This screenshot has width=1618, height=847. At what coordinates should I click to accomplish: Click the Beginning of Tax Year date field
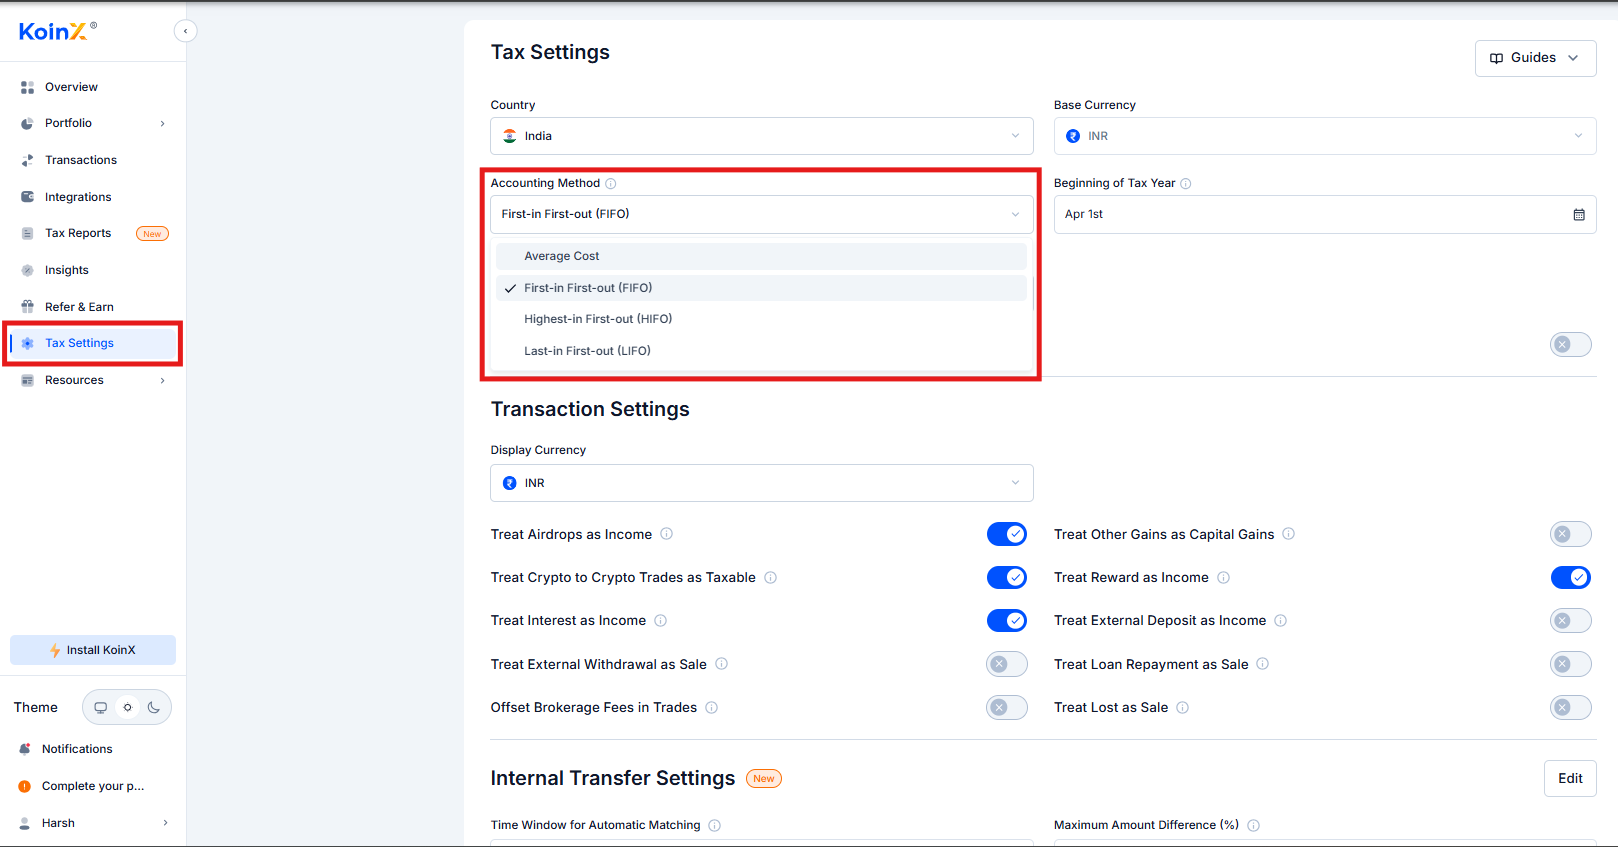[1325, 214]
